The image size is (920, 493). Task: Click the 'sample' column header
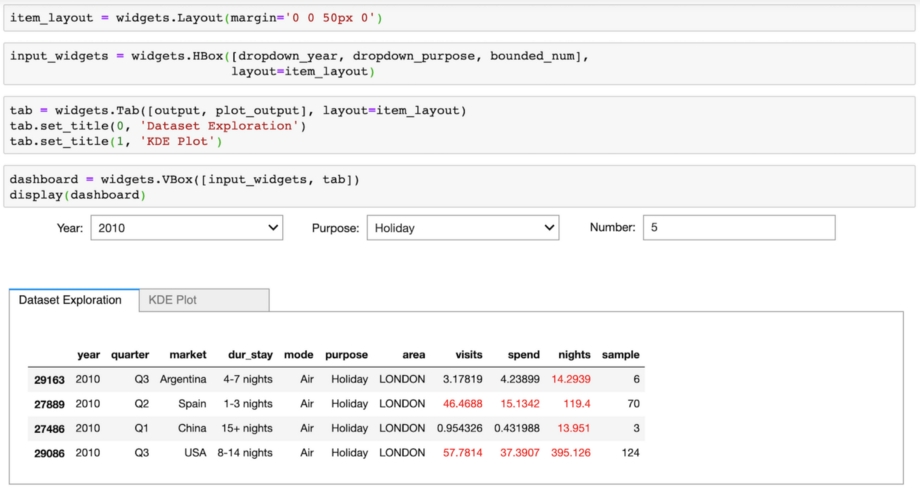click(620, 354)
